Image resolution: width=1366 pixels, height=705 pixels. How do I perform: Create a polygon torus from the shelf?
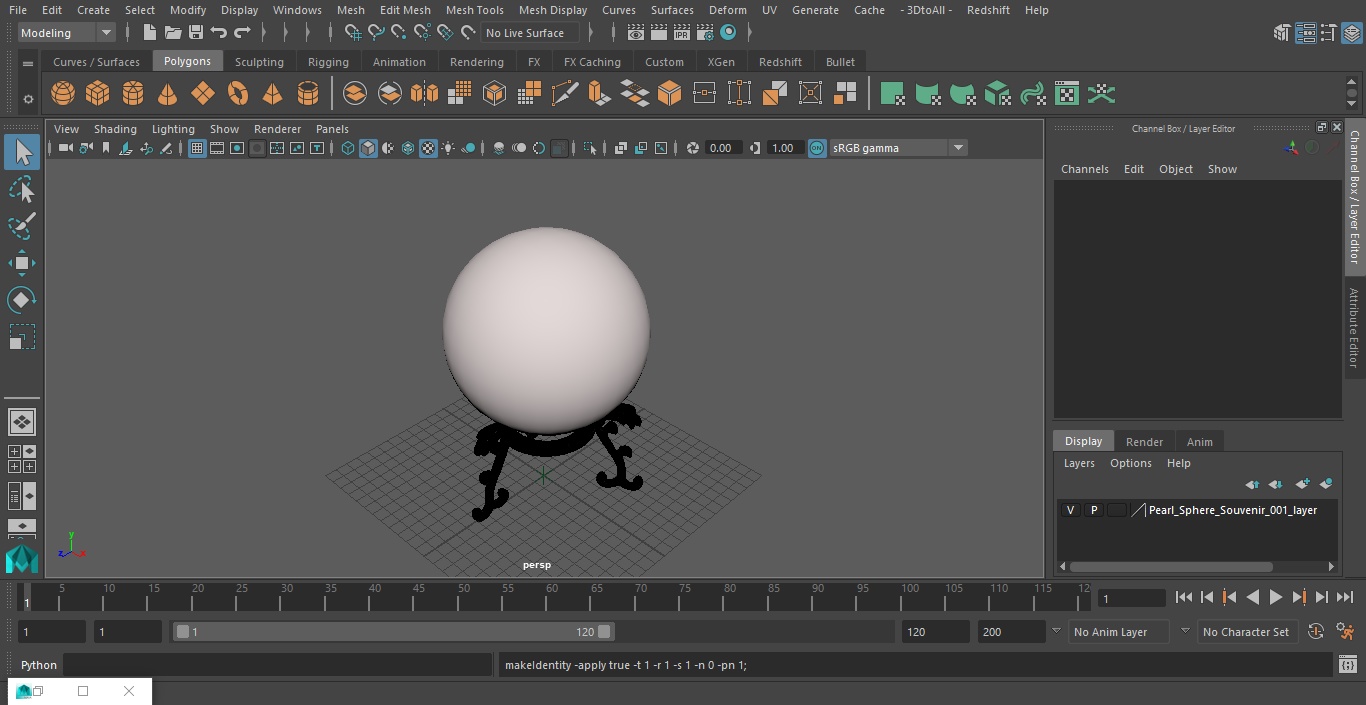(x=238, y=94)
